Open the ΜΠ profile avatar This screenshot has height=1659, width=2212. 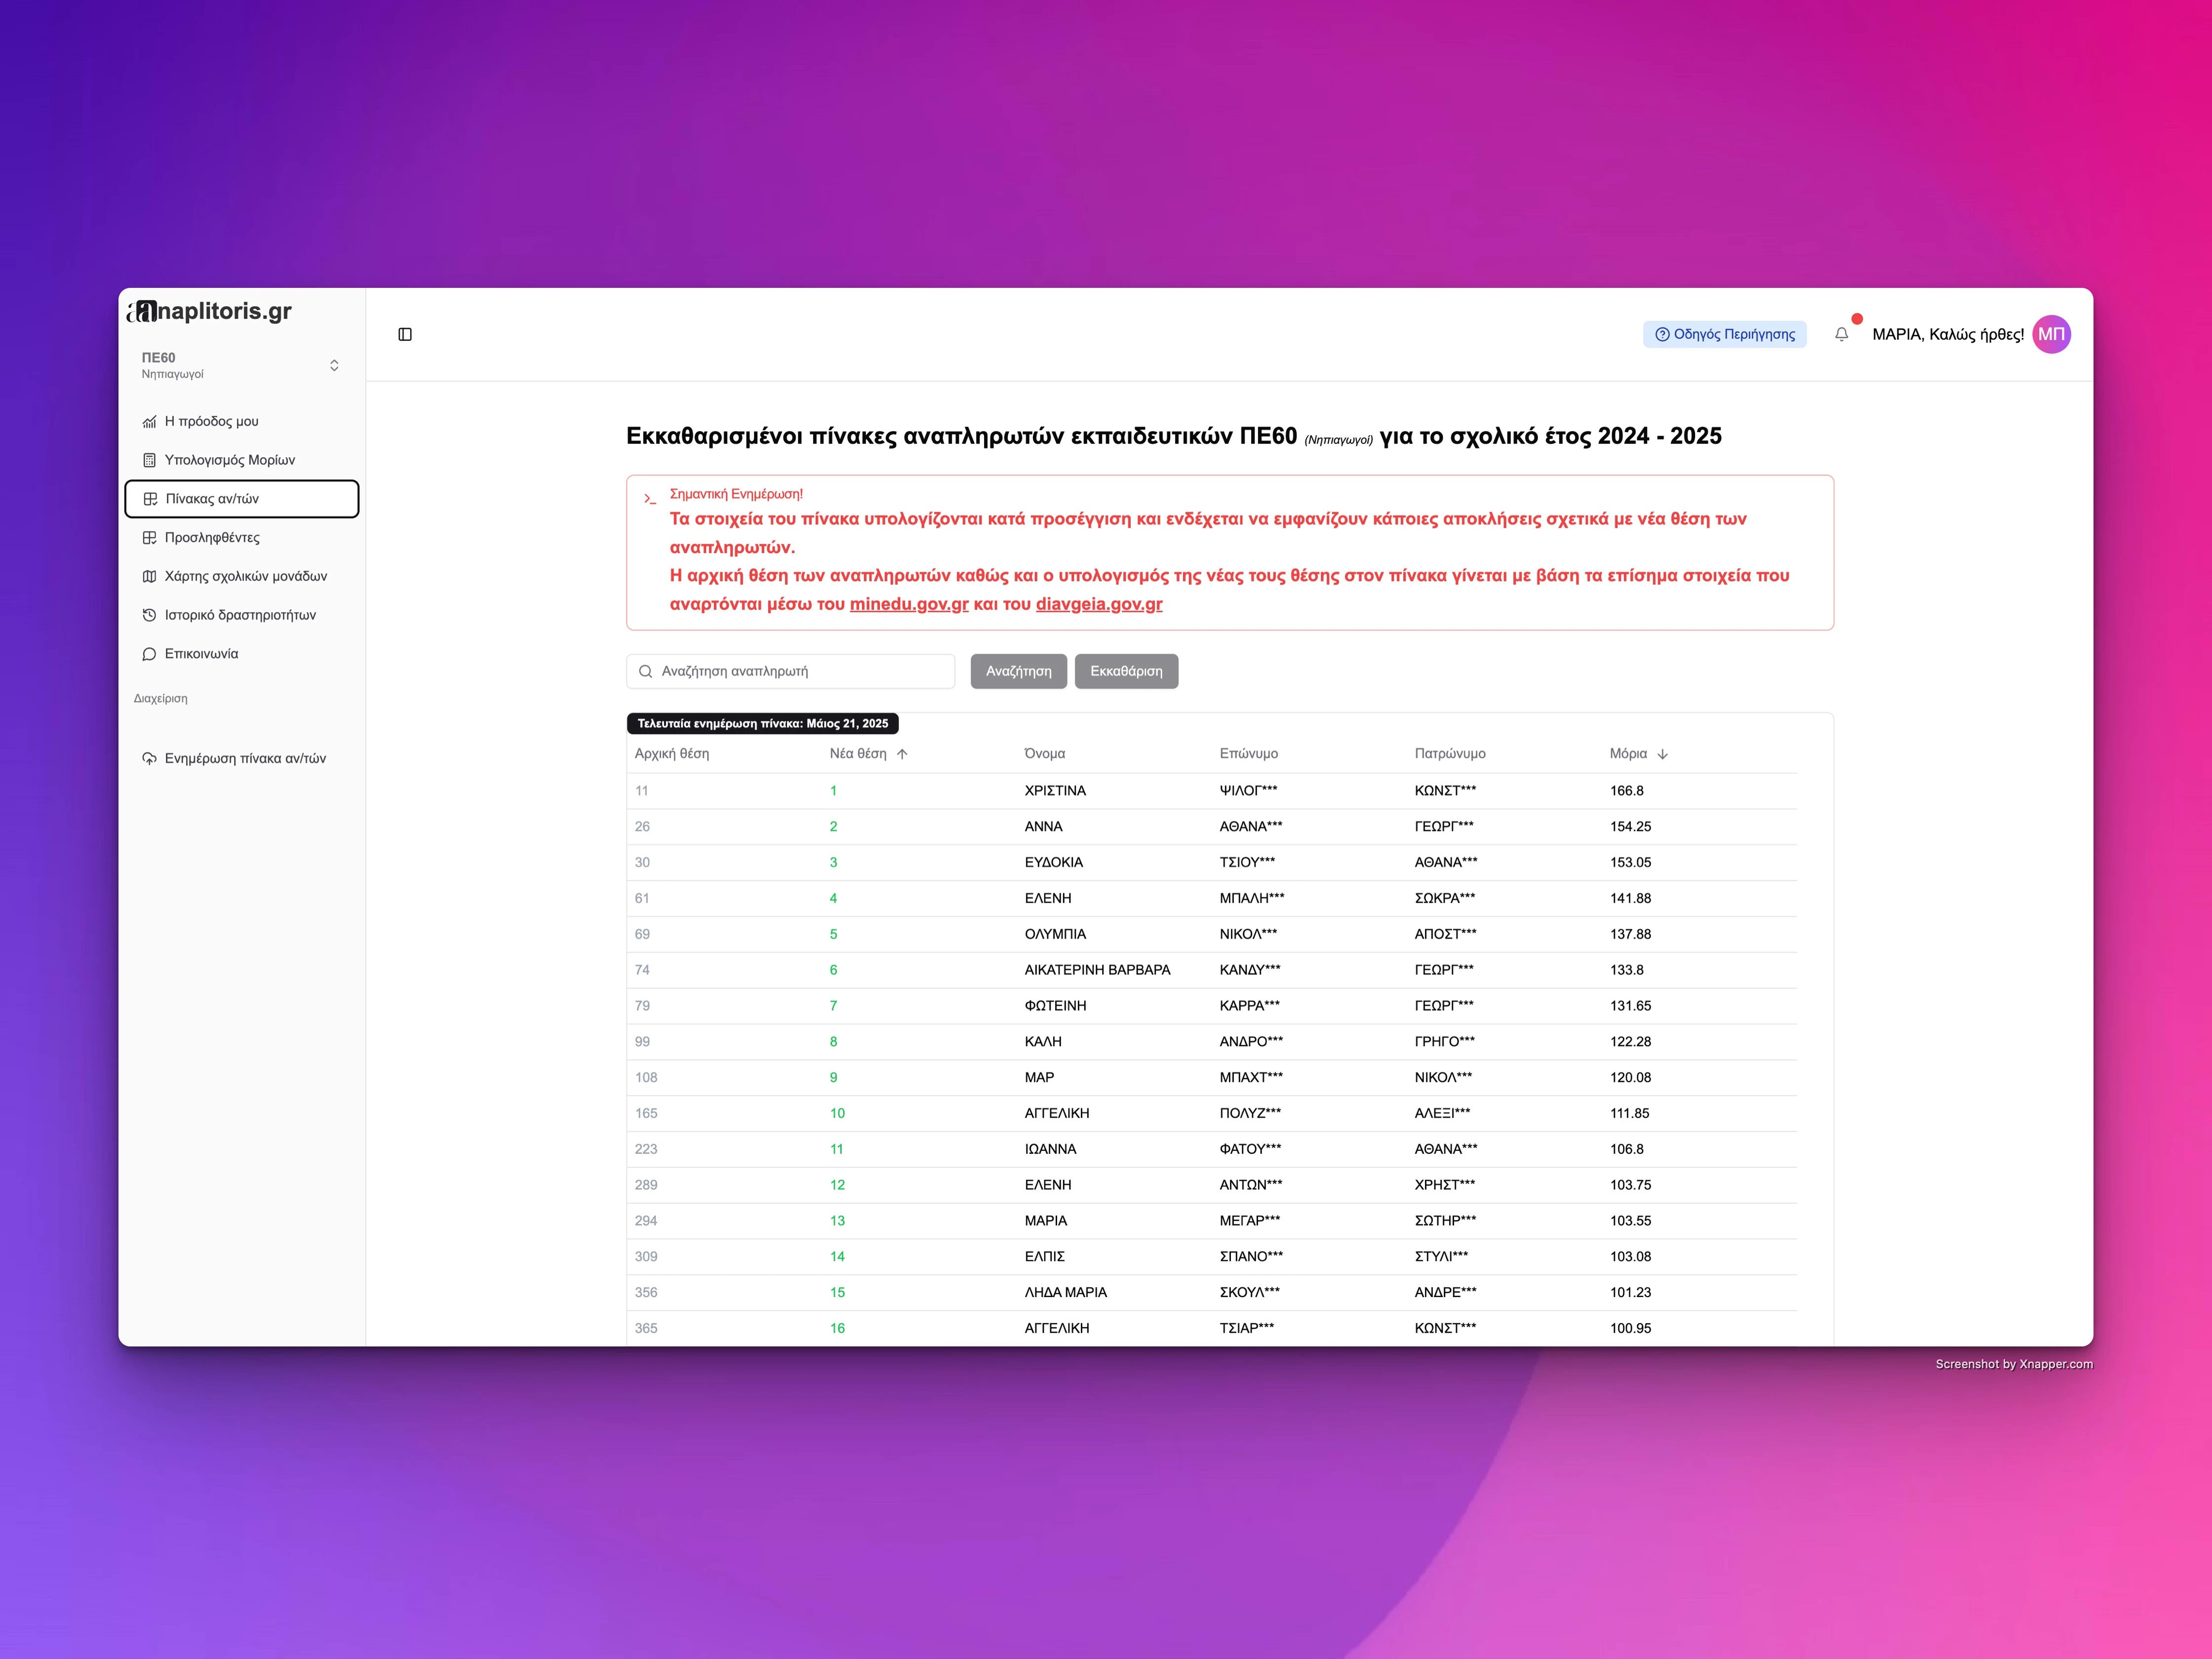2052,334
